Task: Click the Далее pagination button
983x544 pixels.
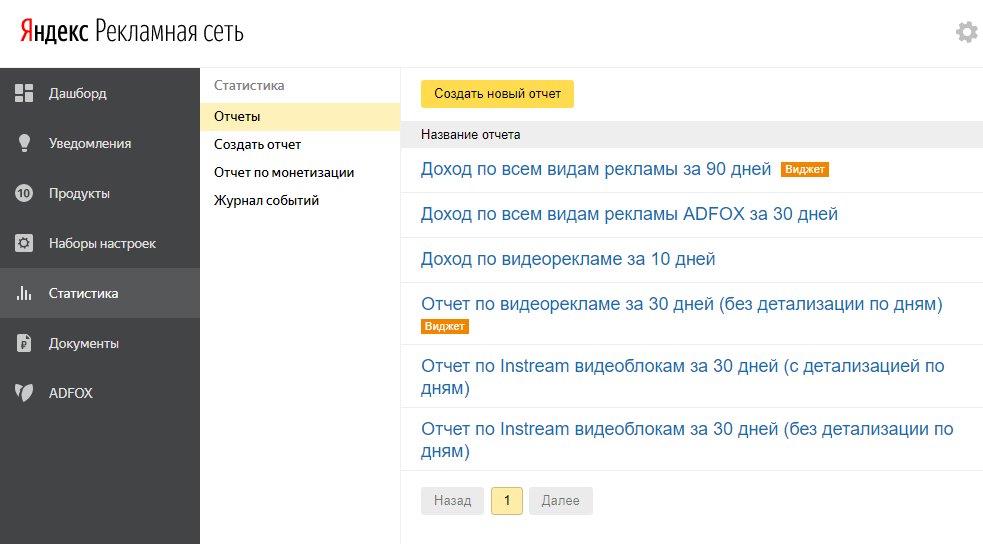Action: pyautogui.click(x=560, y=501)
